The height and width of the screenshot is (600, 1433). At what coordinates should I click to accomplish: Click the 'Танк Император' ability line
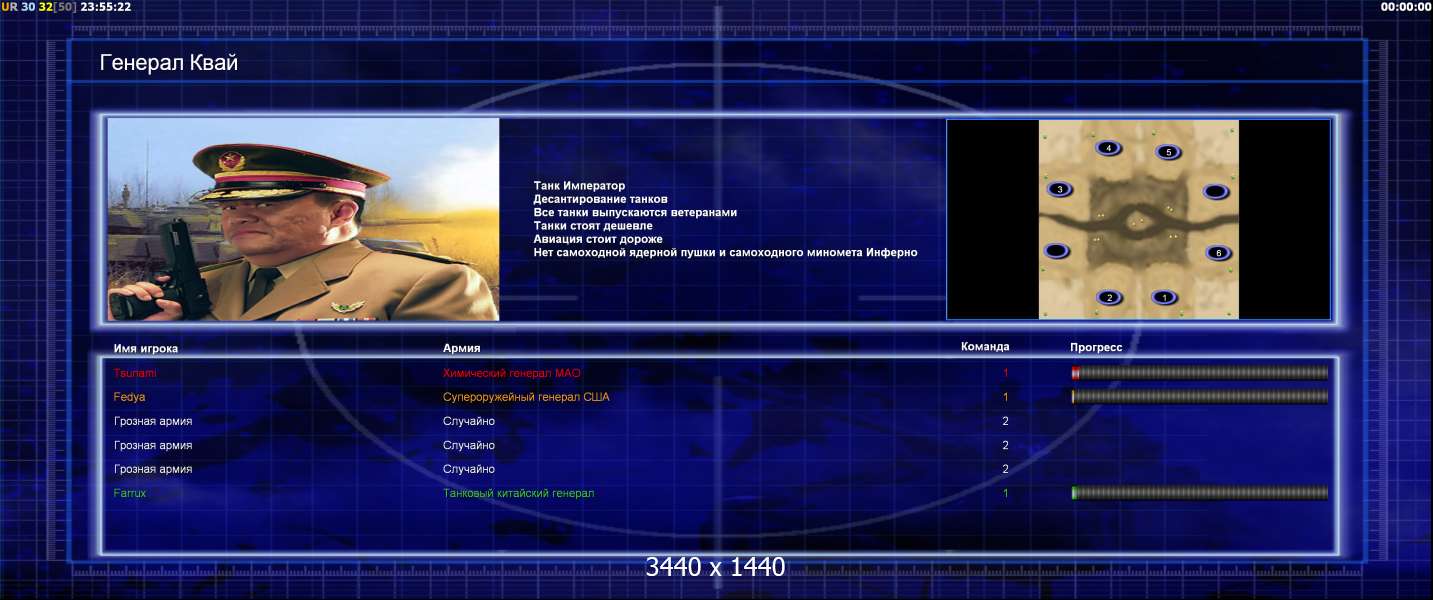click(579, 186)
